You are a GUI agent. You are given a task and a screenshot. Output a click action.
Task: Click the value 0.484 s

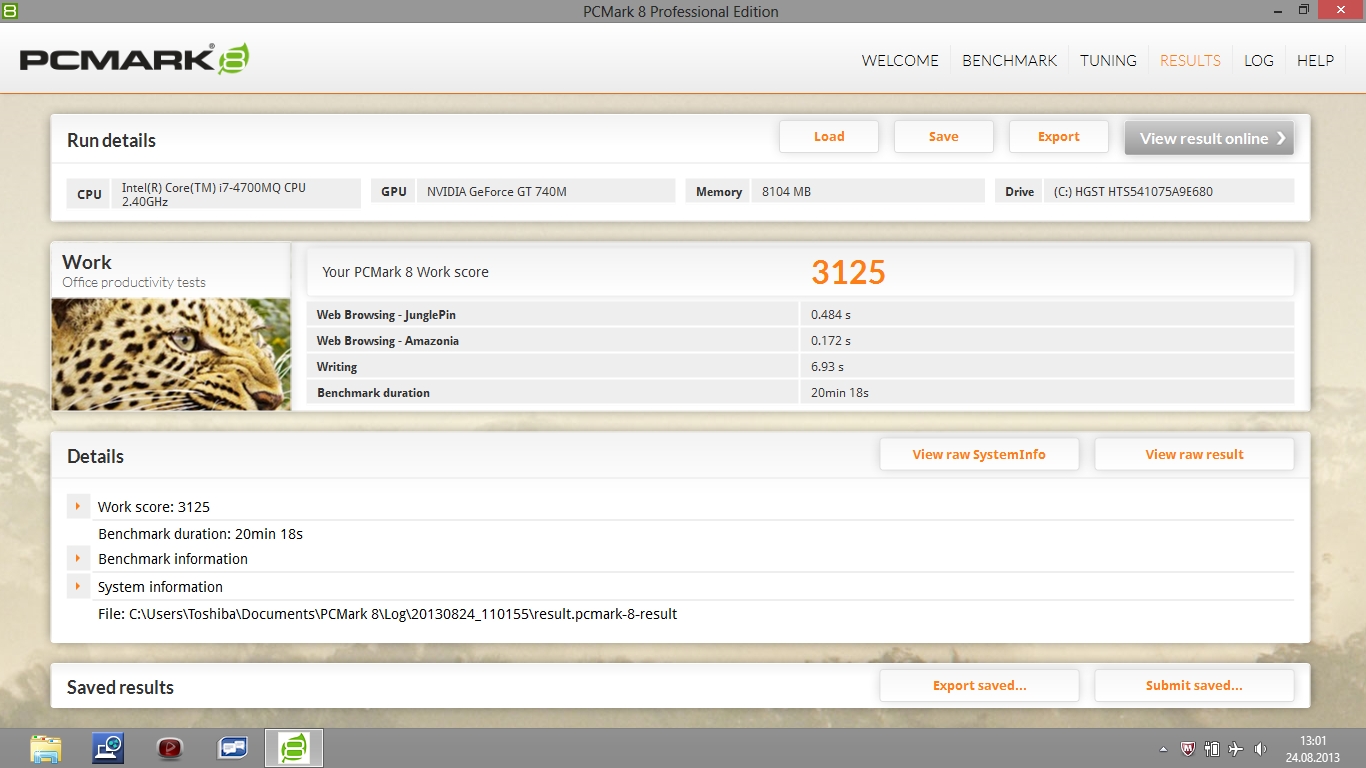[x=831, y=315]
